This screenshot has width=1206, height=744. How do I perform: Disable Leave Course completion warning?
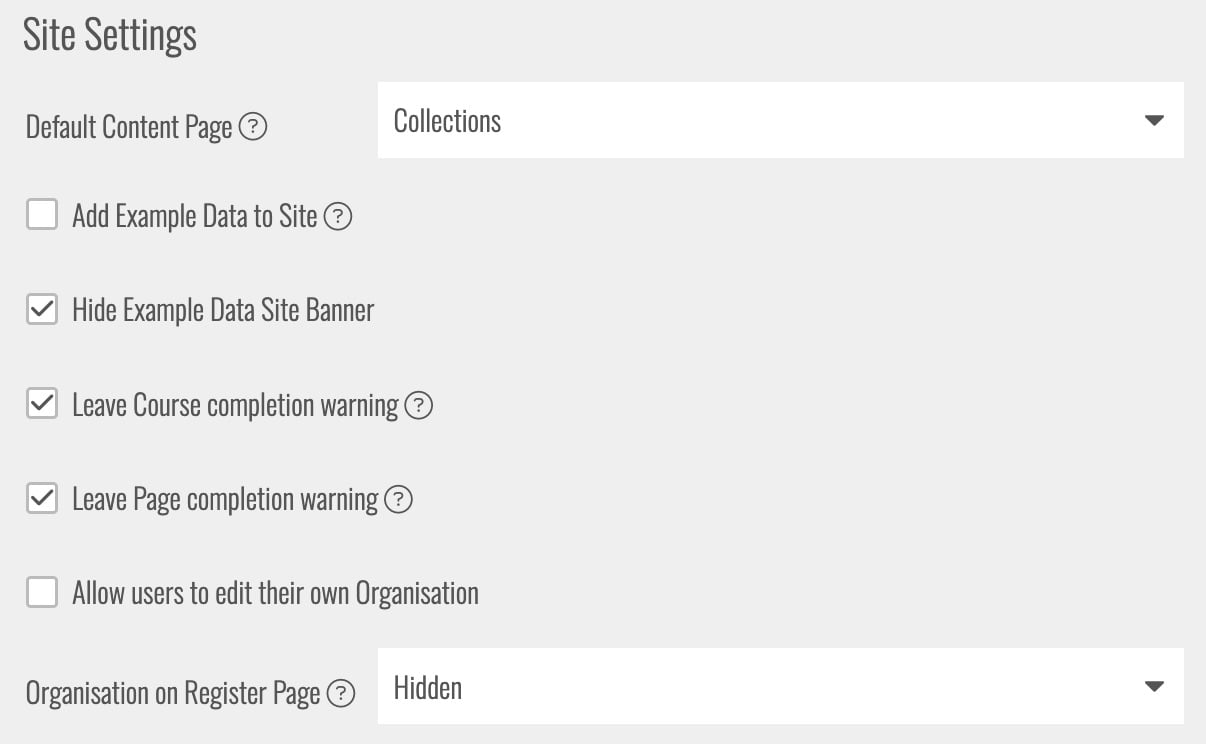41,403
